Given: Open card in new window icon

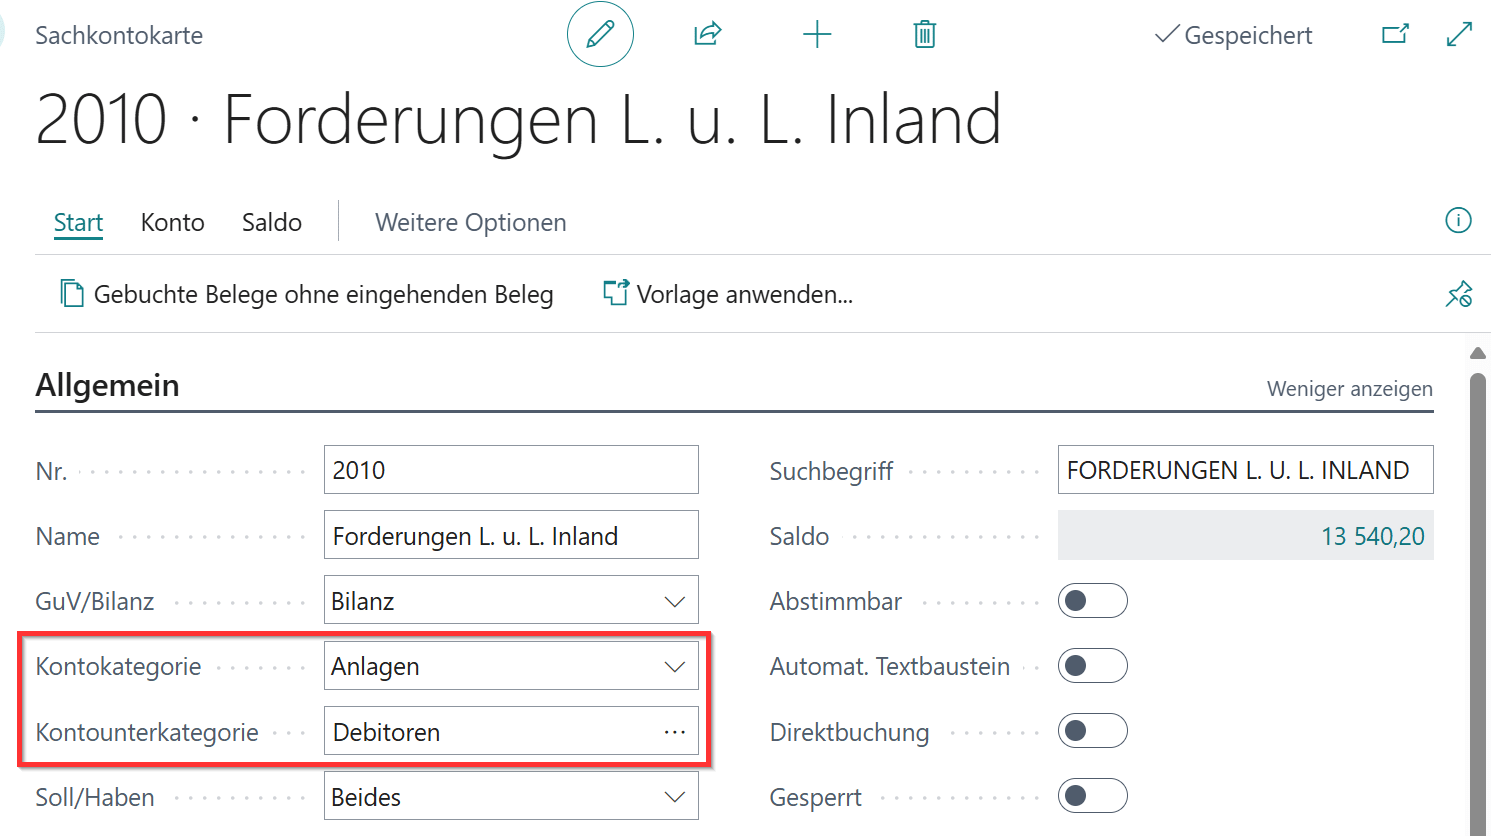Looking at the screenshot, I should pyautogui.click(x=1395, y=35).
